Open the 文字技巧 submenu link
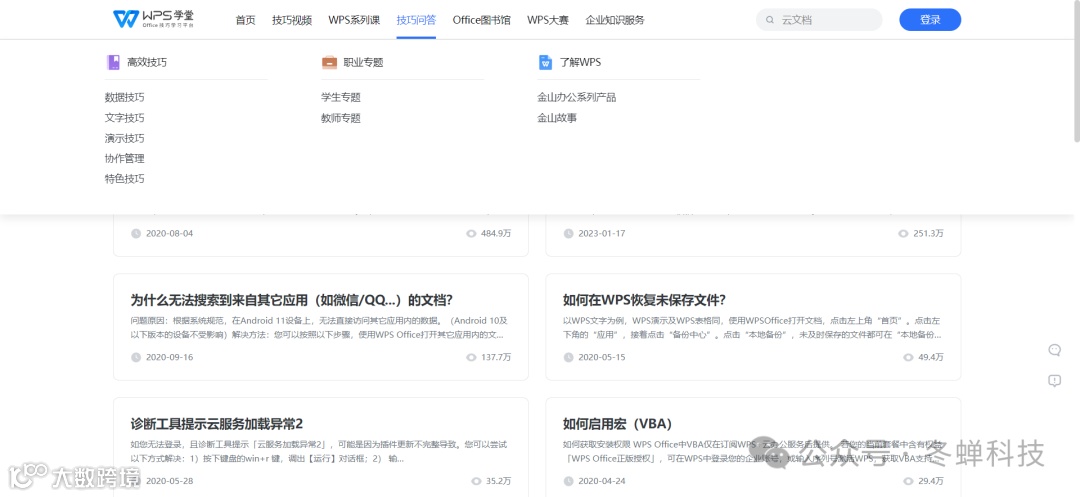This screenshot has width=1080, height=497. tap(125, 118)
